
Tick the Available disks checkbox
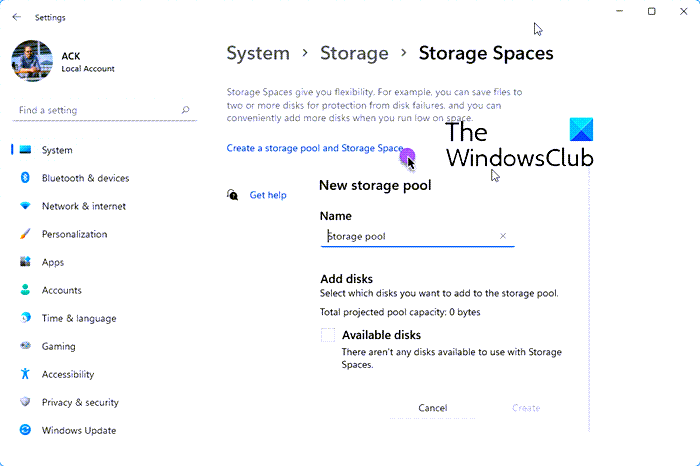coord(328,335)
